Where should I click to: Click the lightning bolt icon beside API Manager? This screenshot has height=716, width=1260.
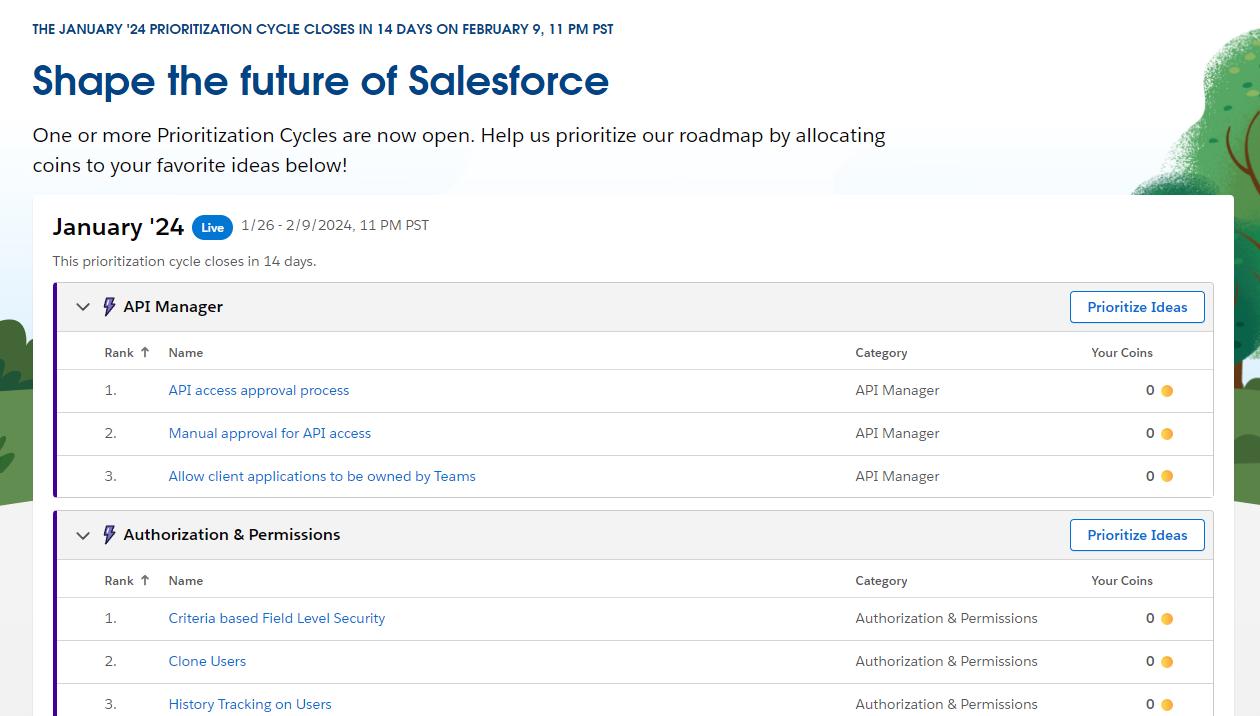click(110, 307)
